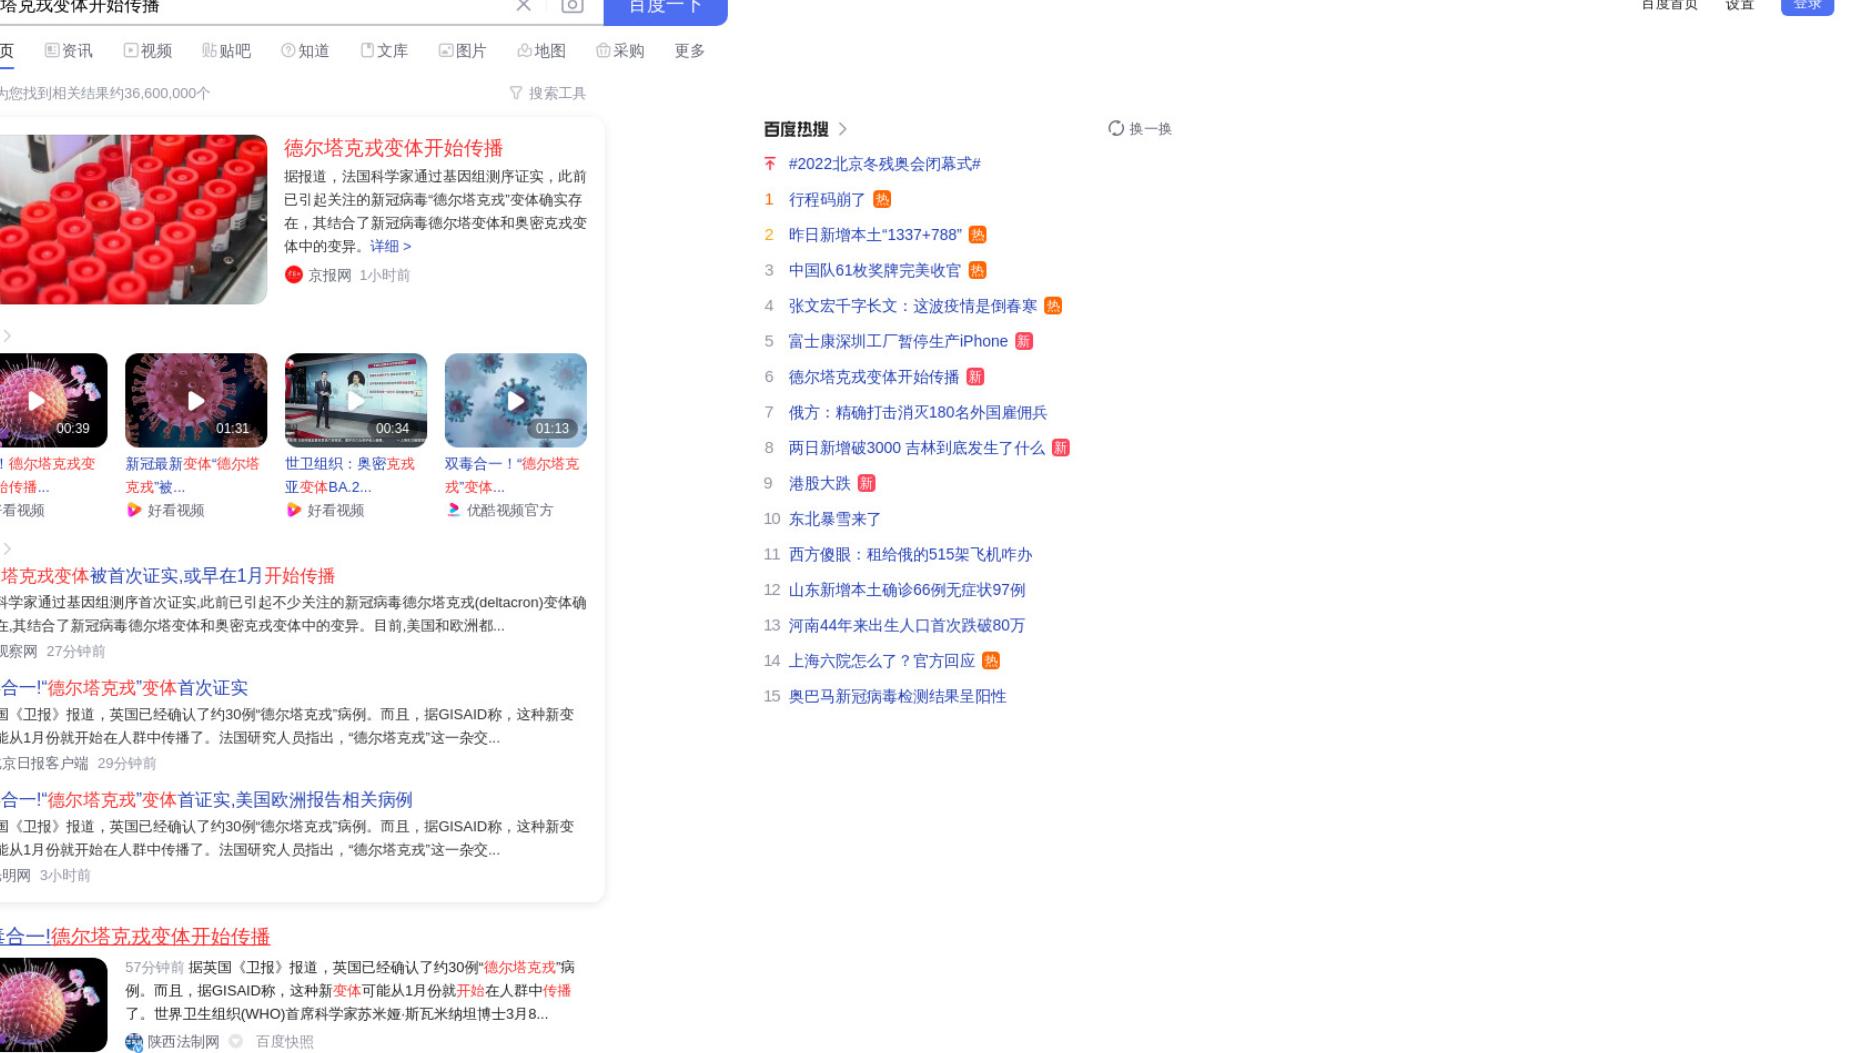Open hot search 东北暴雪来了
Image resolution: width=1858 pixels, height=1053 pixels.
coord(835,519)
